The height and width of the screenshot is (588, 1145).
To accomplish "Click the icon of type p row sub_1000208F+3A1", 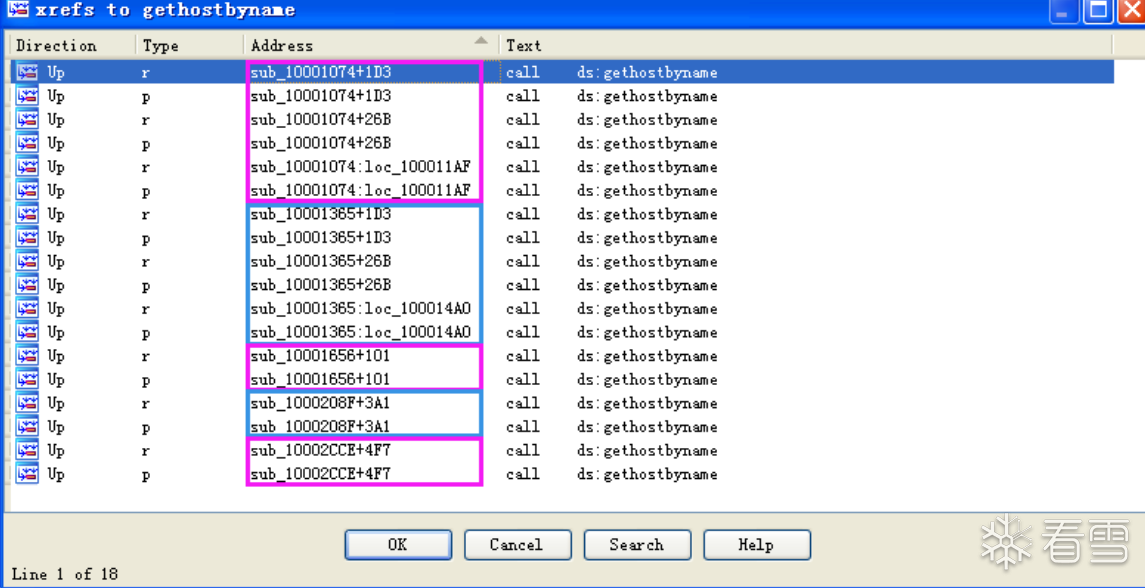I will (27, 427).
